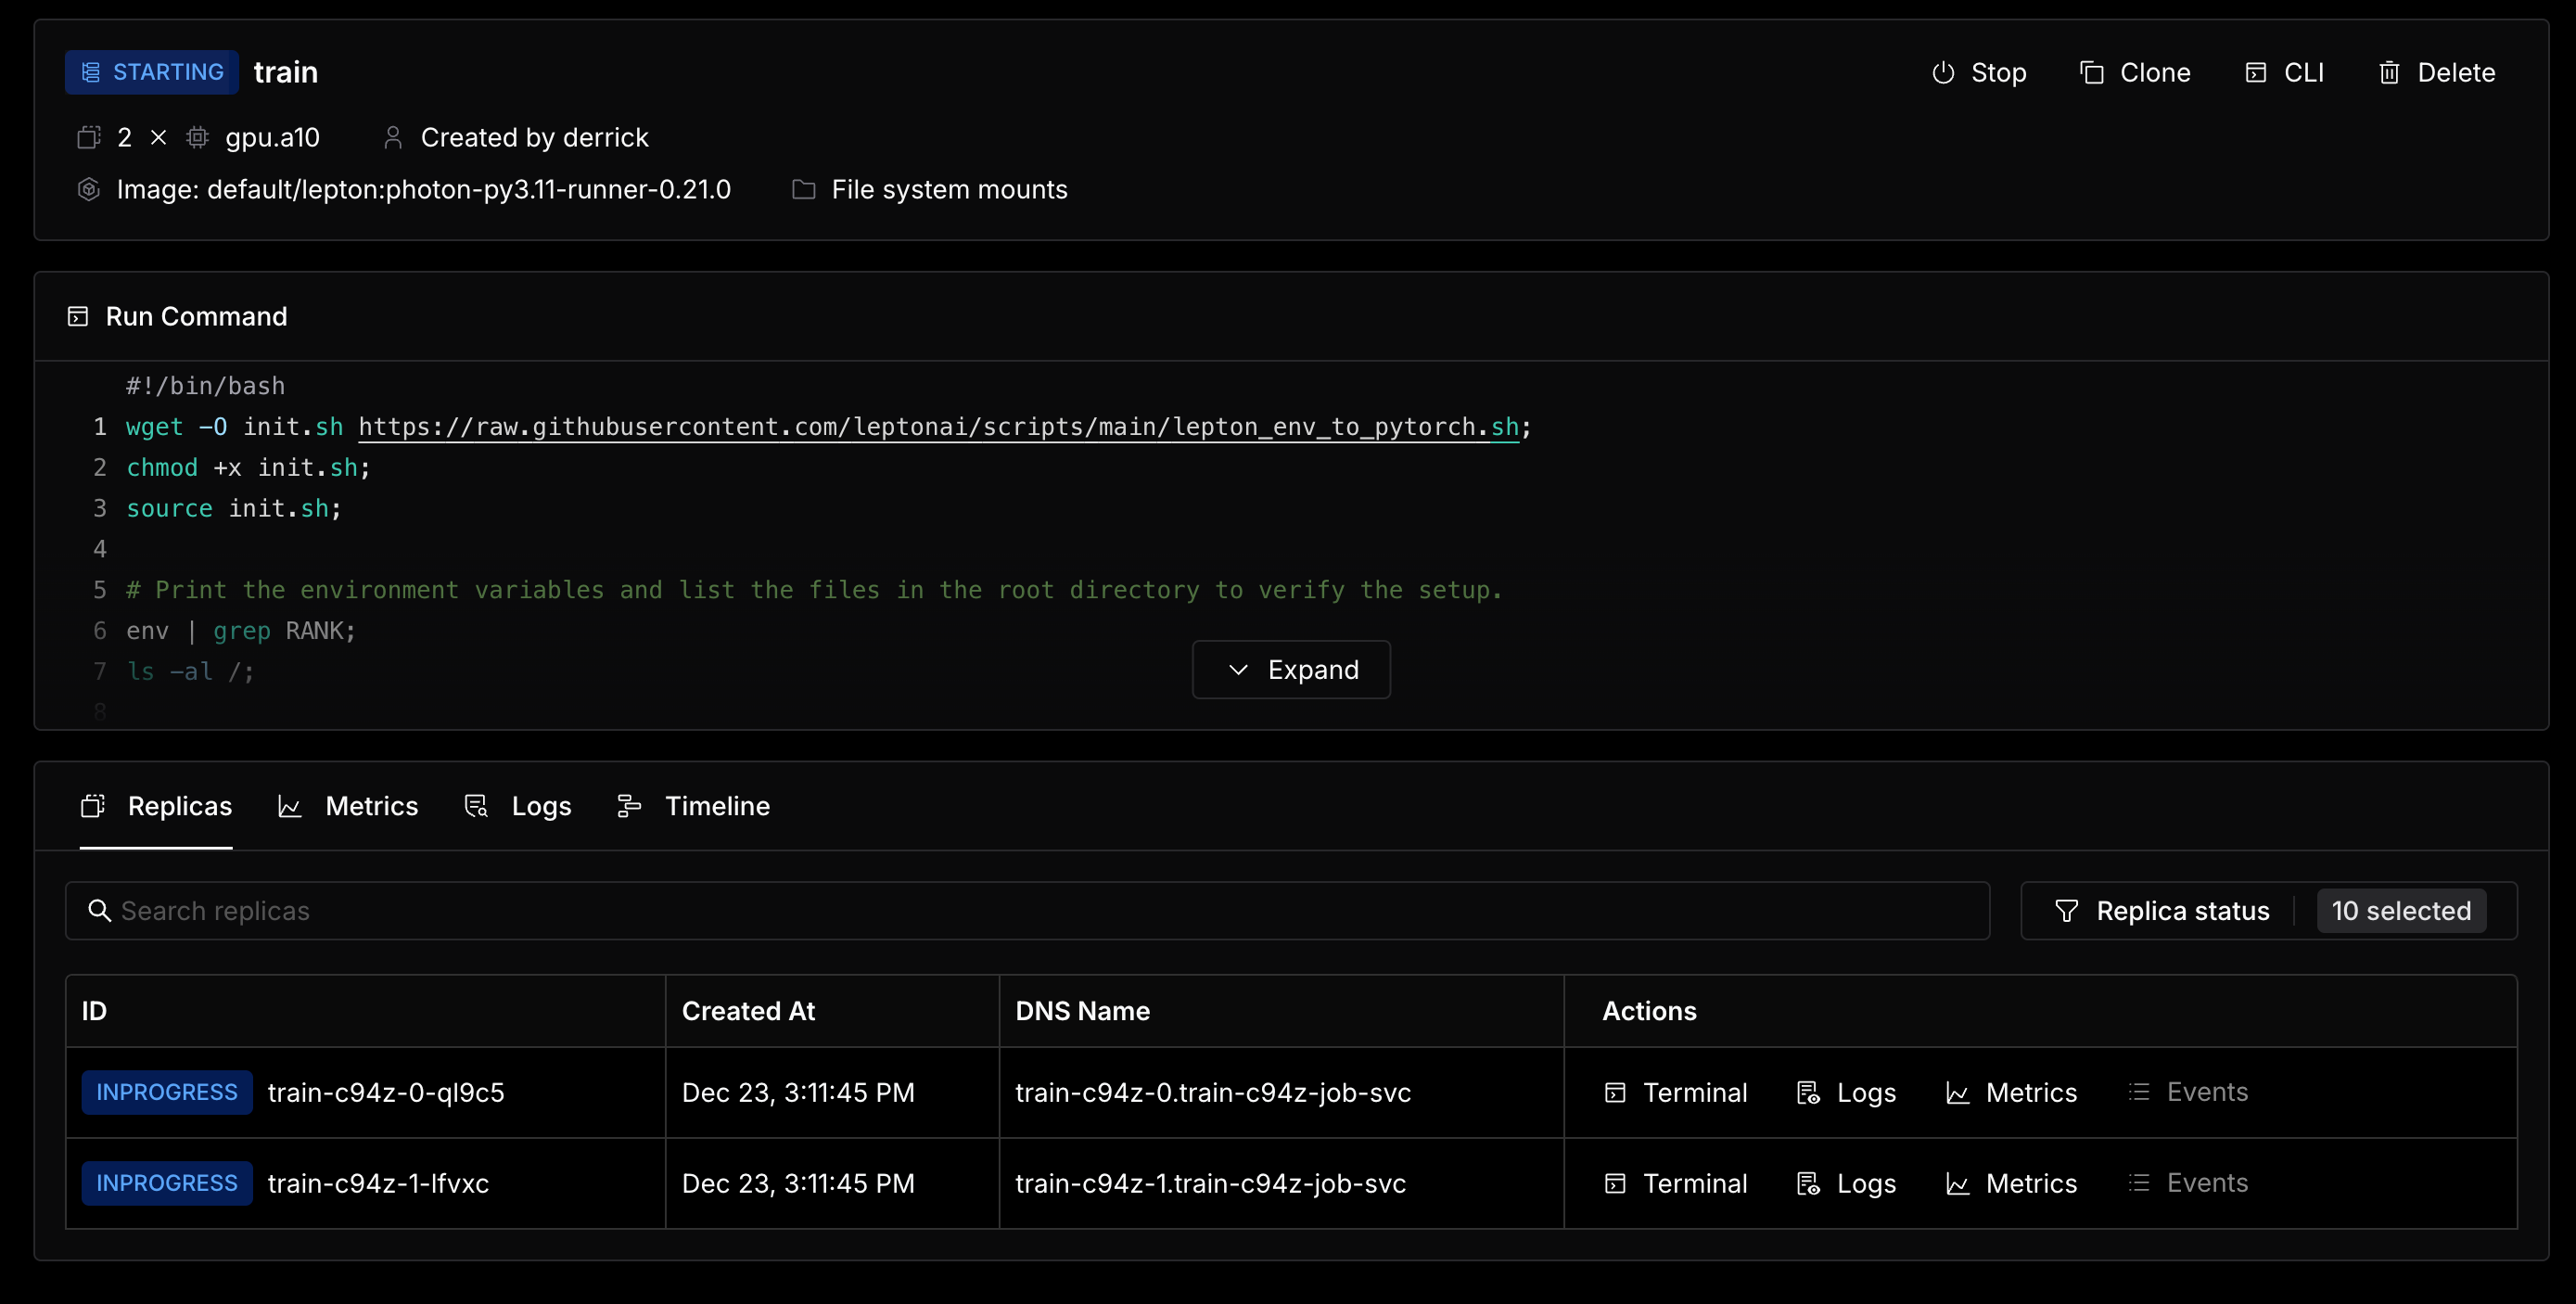
Task: Click the Clone copy icon
Action: click(2091, 72)
